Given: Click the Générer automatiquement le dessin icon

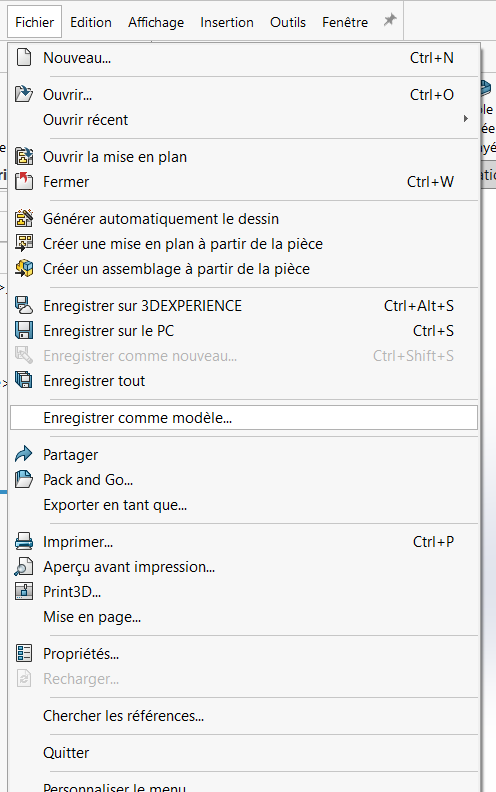Looking at the screenshot, I should [24, 218].
